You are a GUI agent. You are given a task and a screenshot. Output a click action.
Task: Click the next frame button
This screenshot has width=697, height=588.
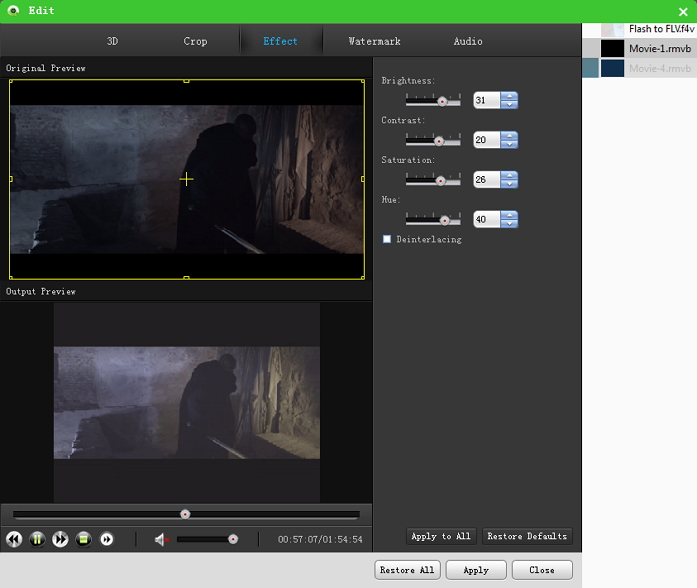(107, 539)
